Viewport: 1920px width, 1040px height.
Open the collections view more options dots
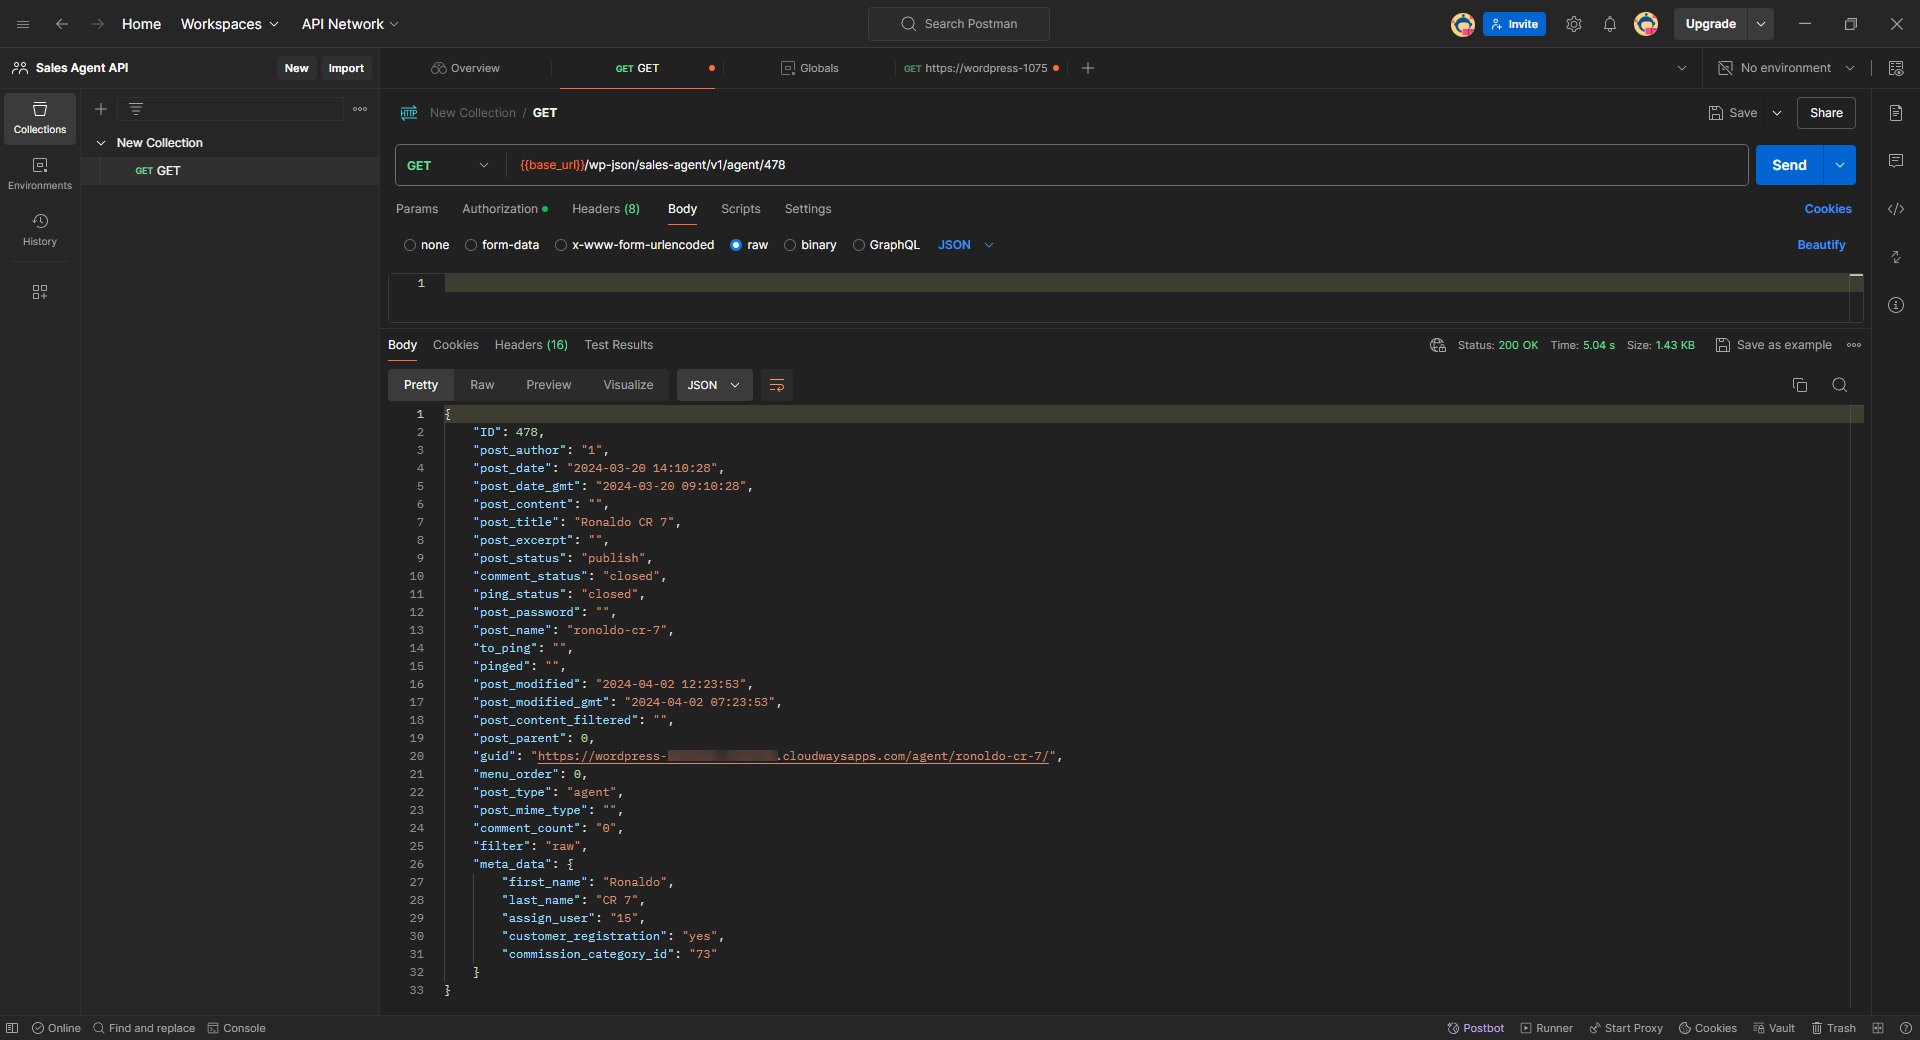click(360, 109)
